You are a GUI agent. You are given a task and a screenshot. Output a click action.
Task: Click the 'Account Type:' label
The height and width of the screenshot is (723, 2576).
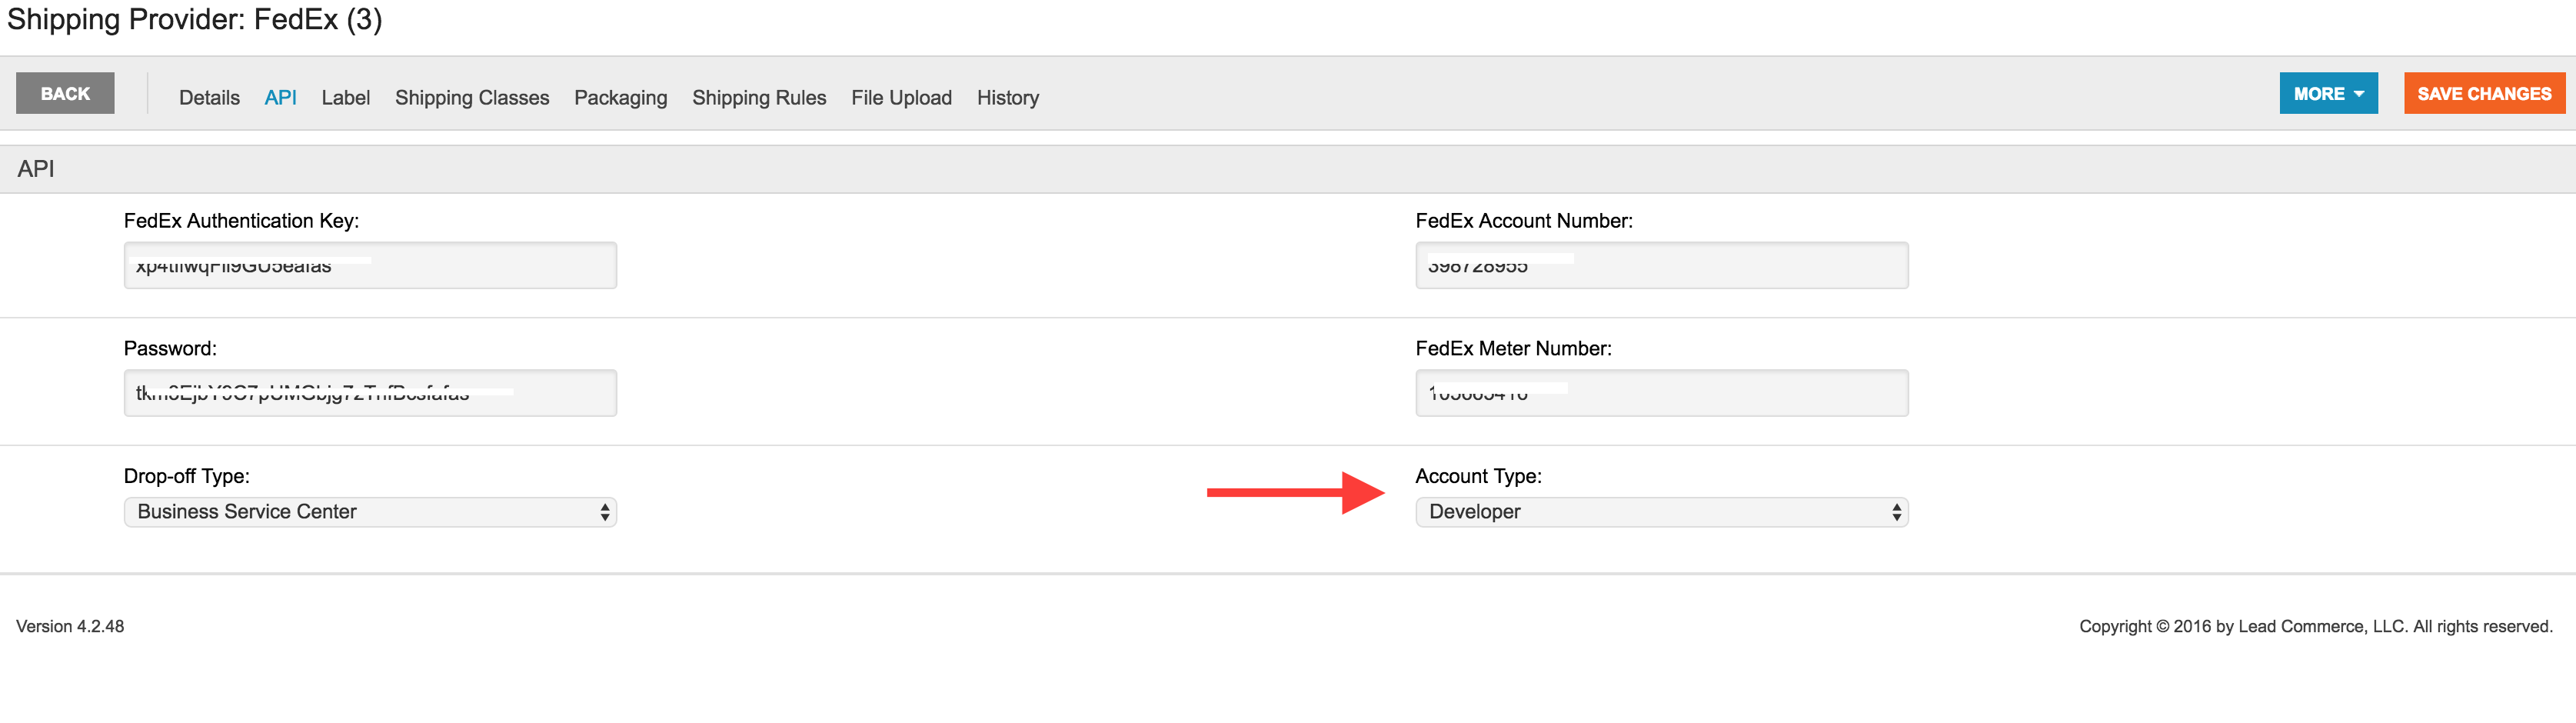tap(1478, 476)
